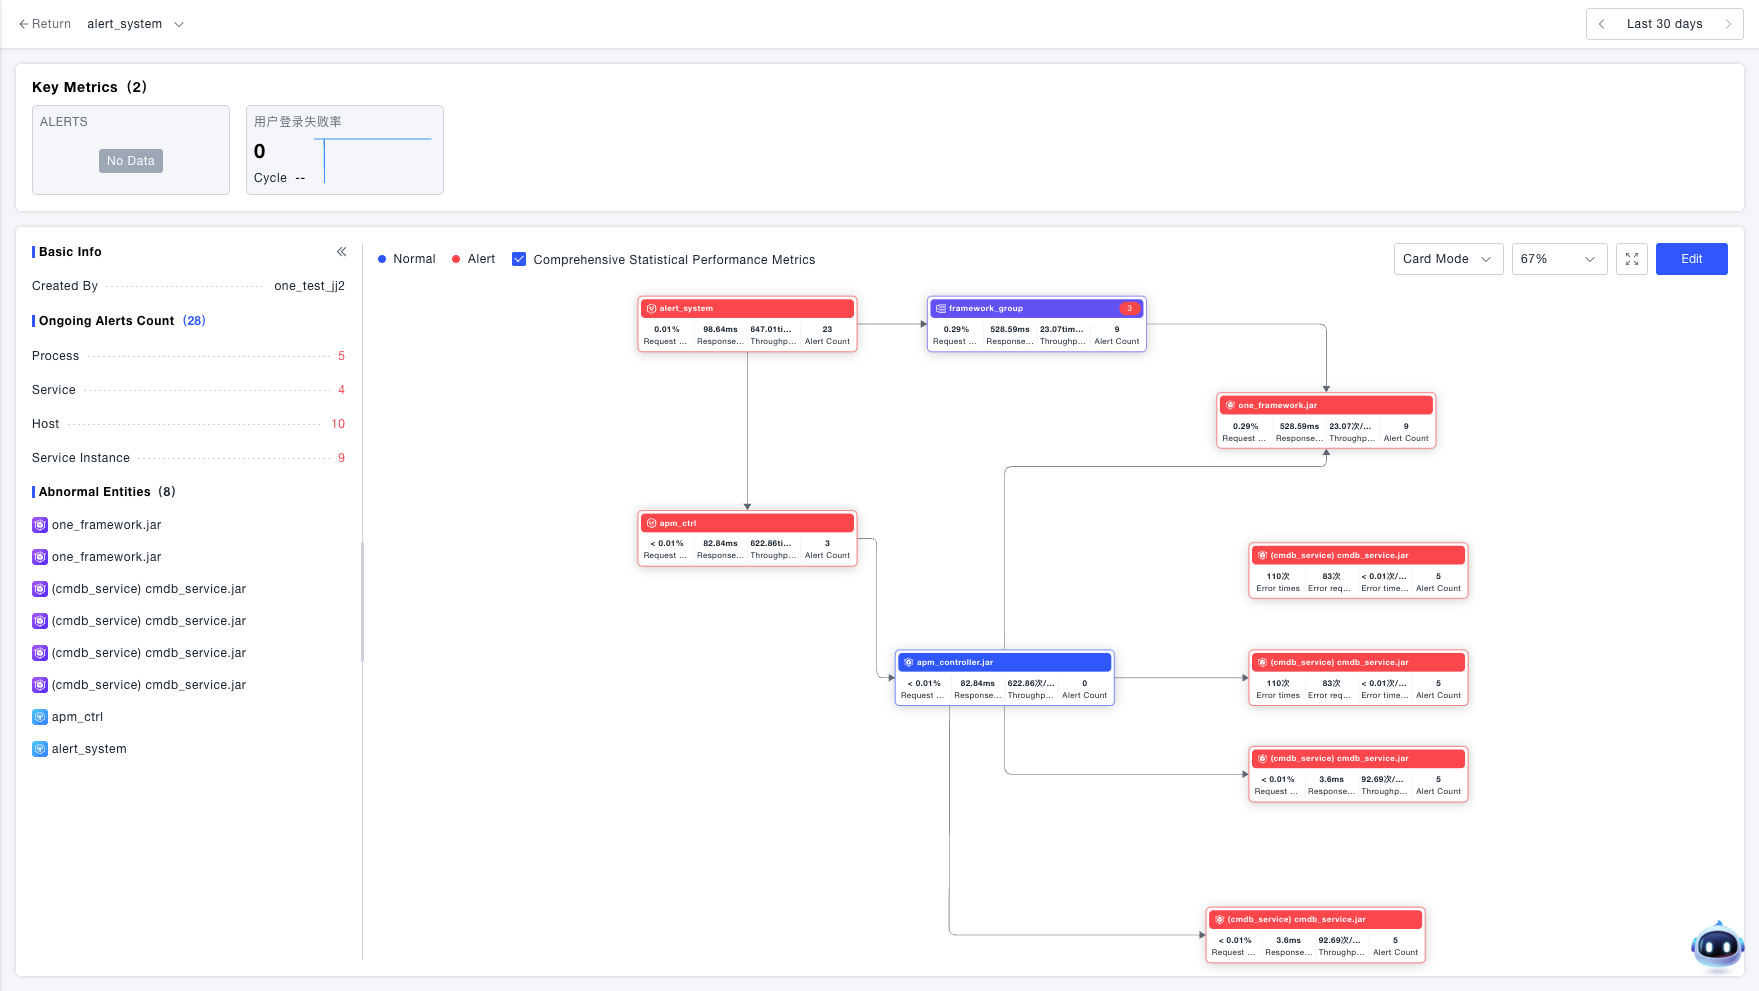Open the Last 30 days time picker

coord(1664,24)
